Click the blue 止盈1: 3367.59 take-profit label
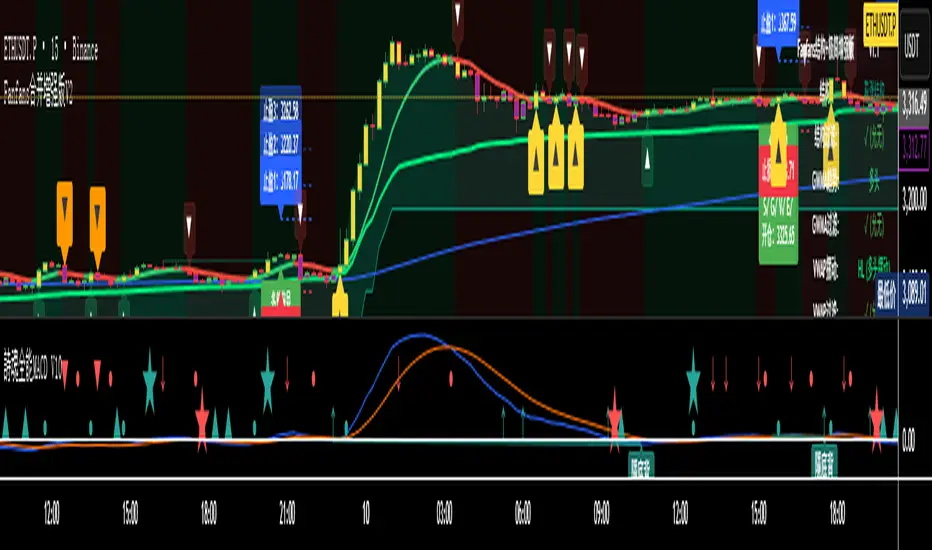This screenshot has width=932, height=550. pos(778,24)
